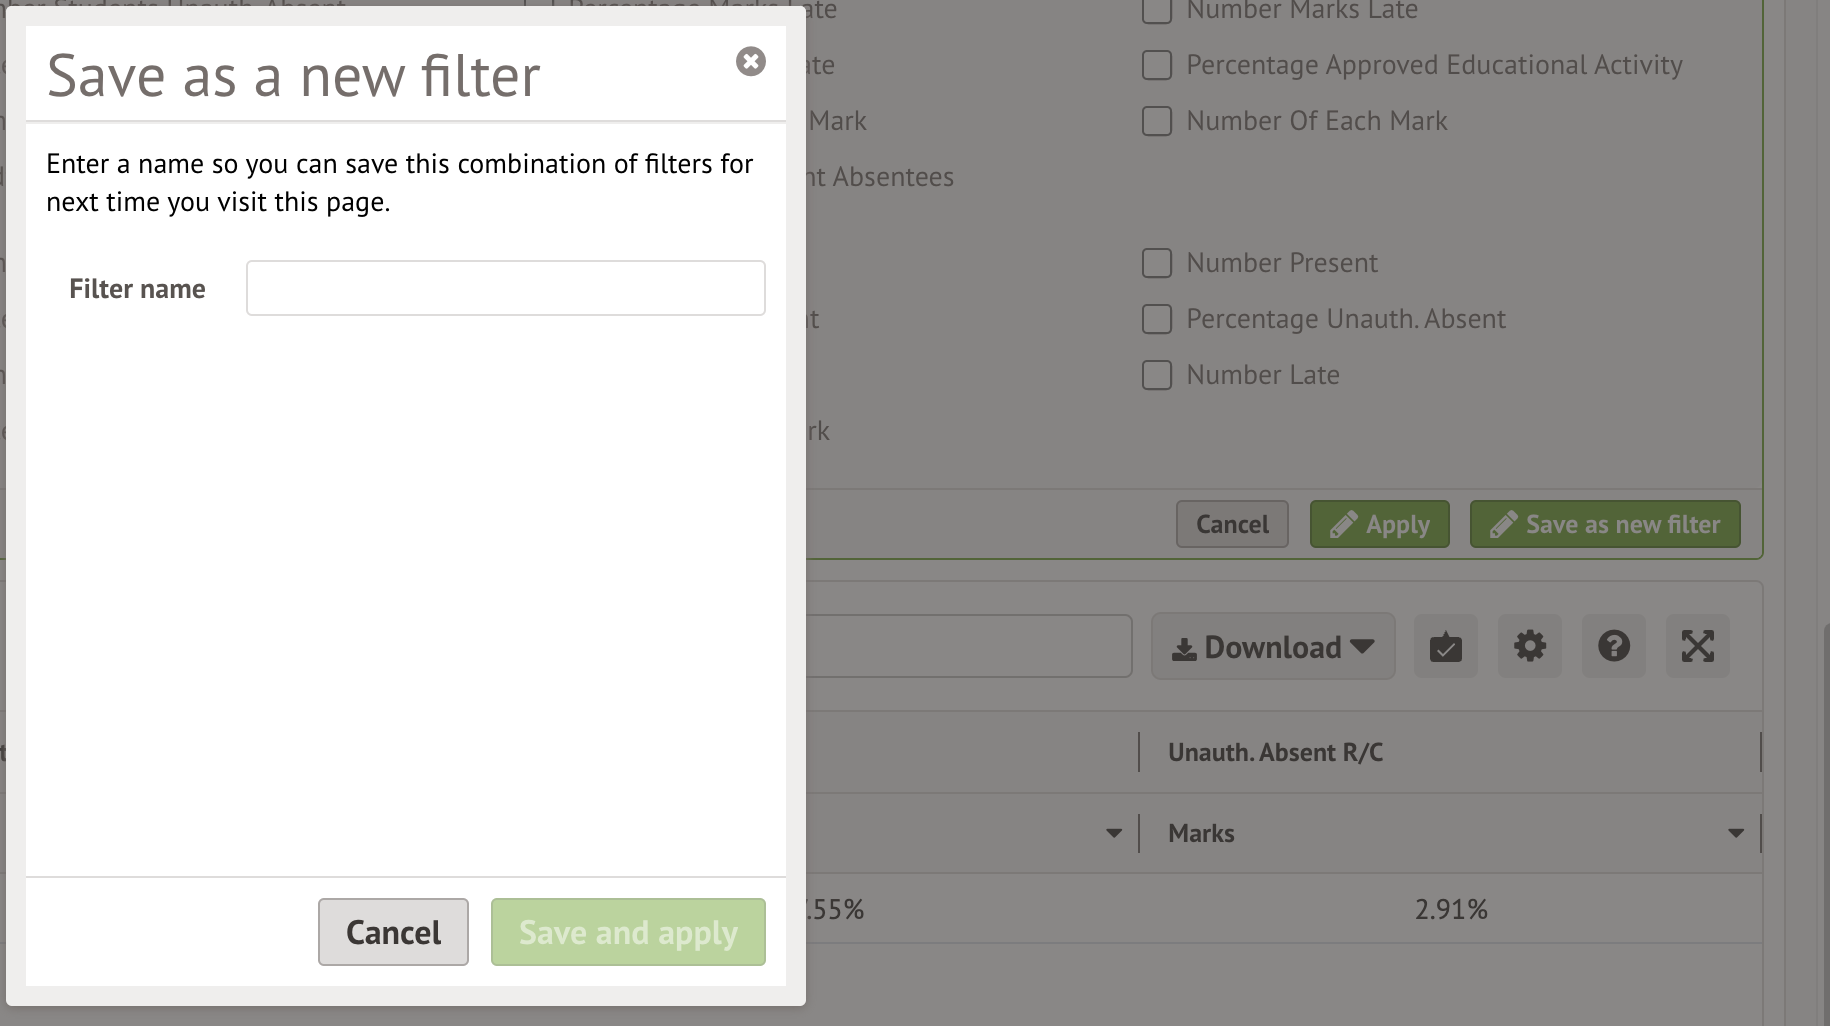
Task: Check the Number Late option
Action: point(1157,375)
